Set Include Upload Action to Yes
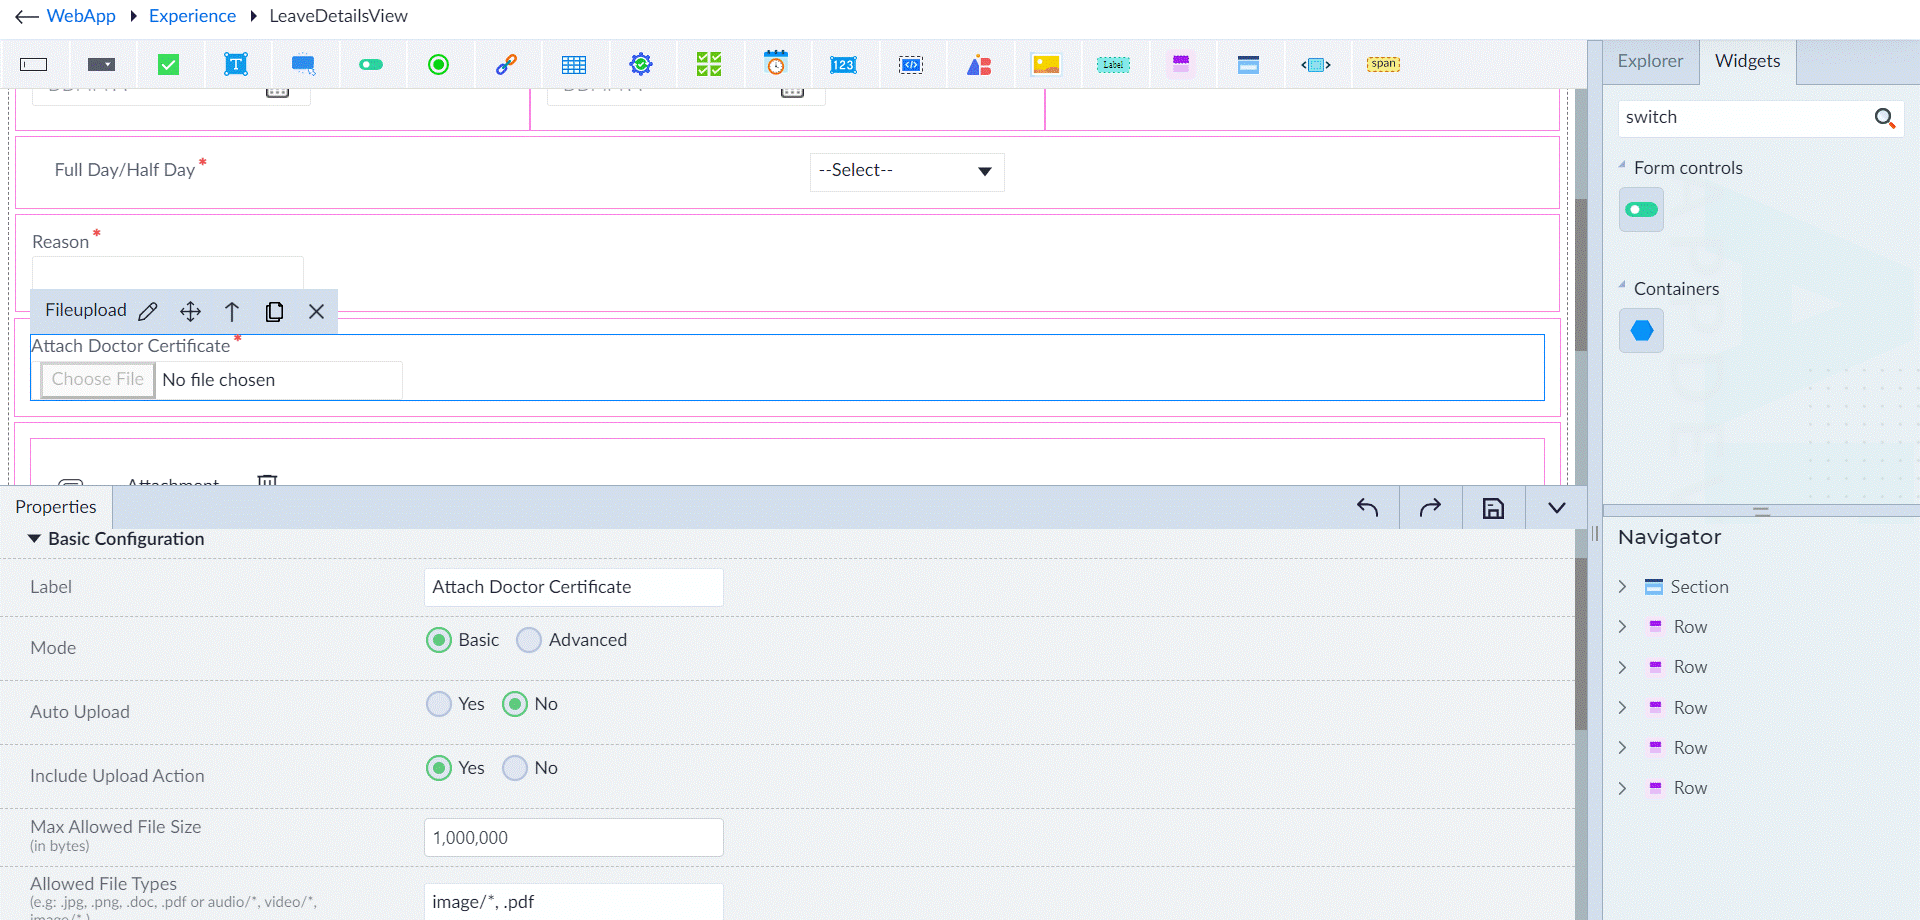Image resolution: width=1920 pixels, height=920 pixels. tap(438, 768)
